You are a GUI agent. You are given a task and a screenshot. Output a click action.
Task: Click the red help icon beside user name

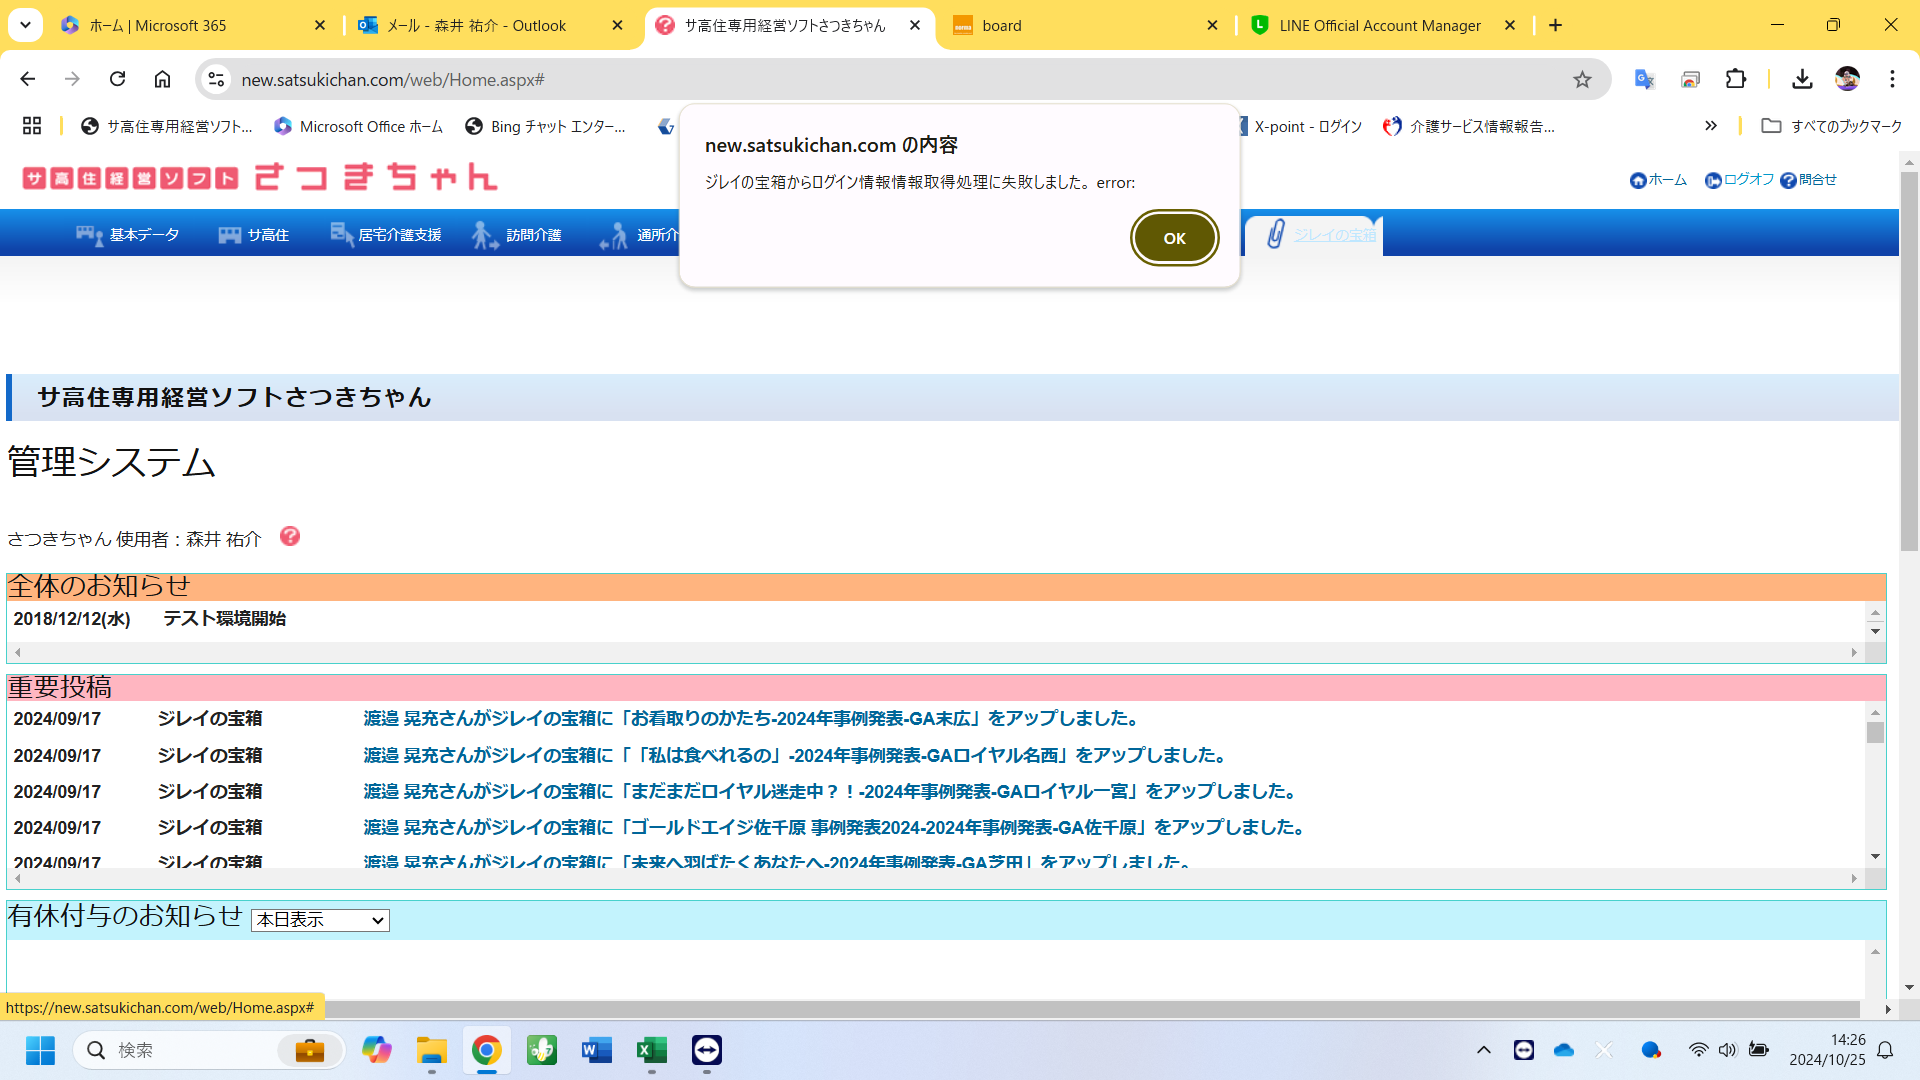(290, 537)
